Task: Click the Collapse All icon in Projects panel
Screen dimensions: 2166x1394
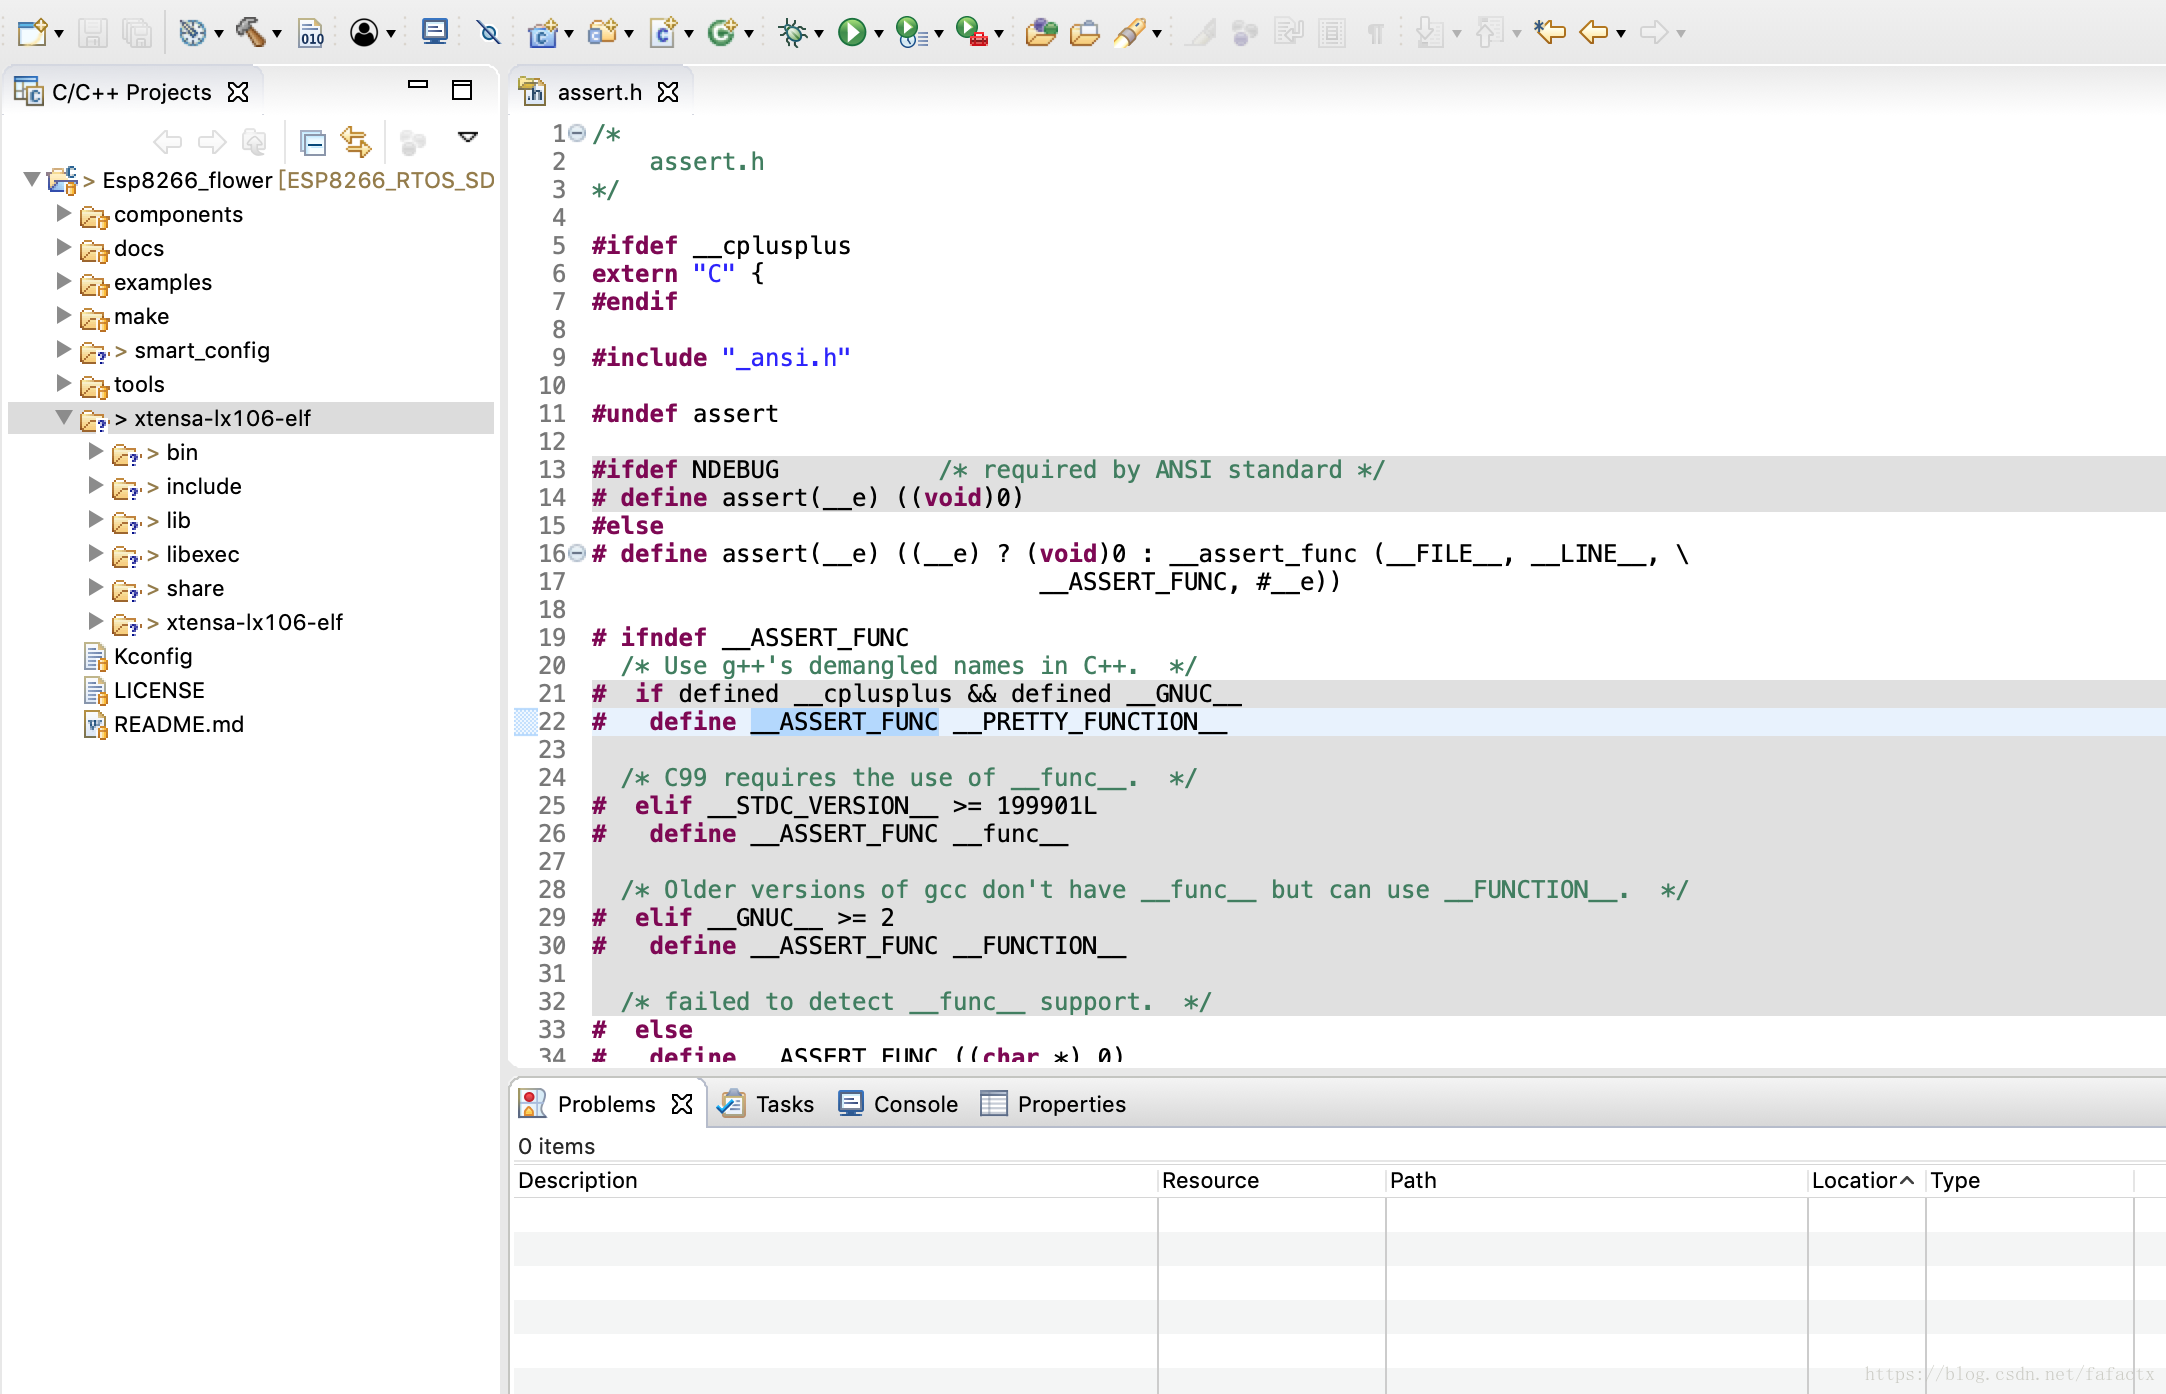Action: [313, 143]
